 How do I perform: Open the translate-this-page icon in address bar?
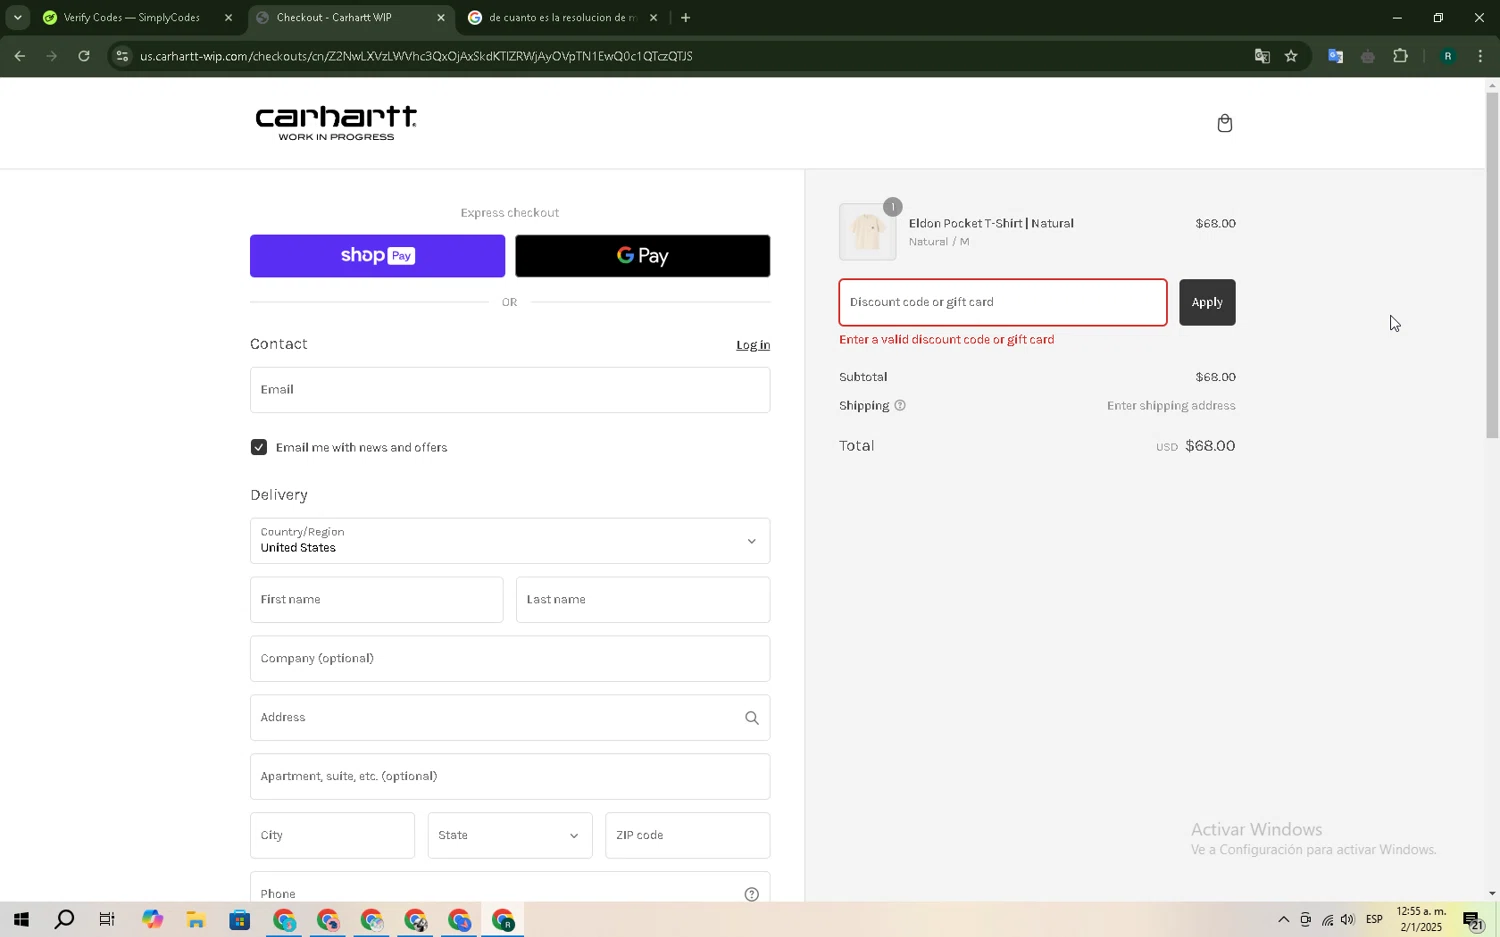1262,56
